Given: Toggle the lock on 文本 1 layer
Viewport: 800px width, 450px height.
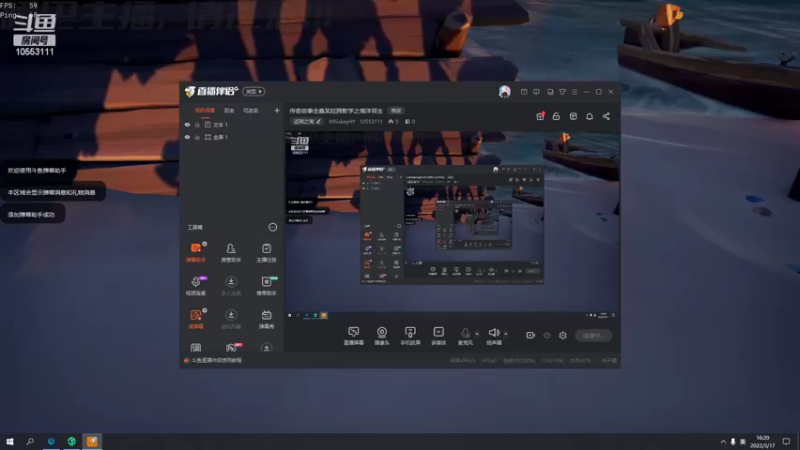Looking at the screenshot, I should [x=197, y=124].
